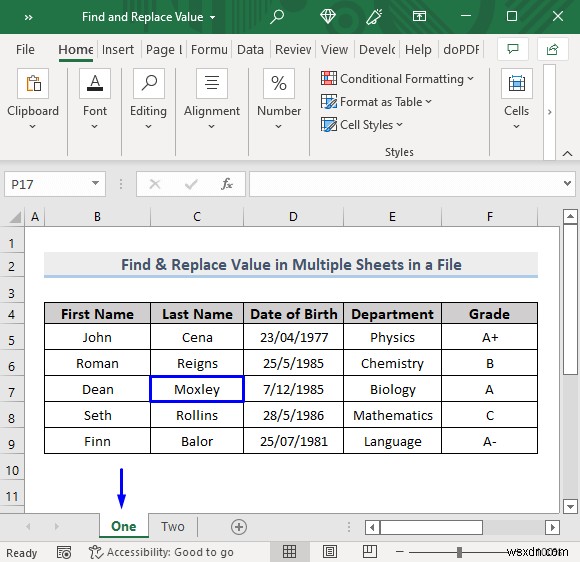Open the Cells group icon
Viewport: 580px width, 562px height.
tap(517, 84)
